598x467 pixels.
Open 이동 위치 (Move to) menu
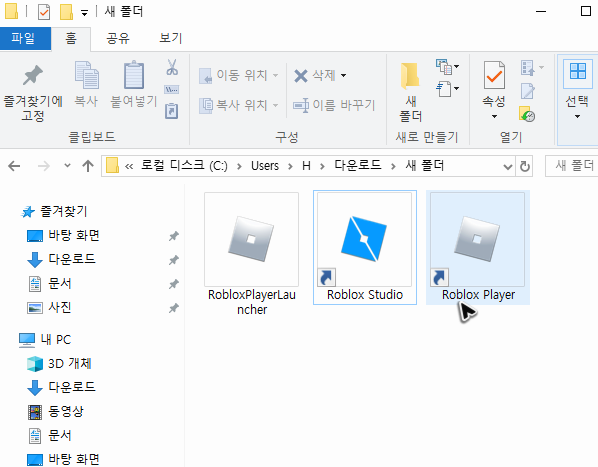click(239, 75)
